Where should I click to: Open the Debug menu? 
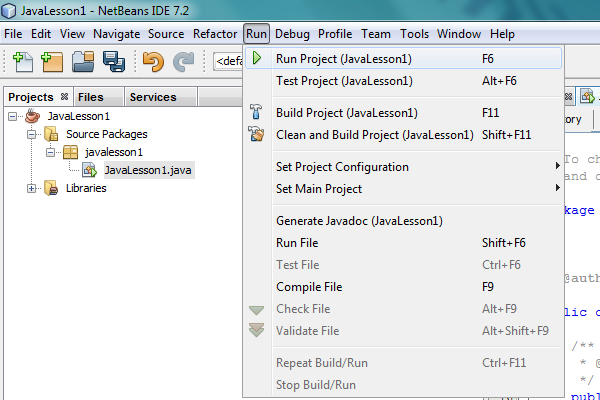(292, 34)
